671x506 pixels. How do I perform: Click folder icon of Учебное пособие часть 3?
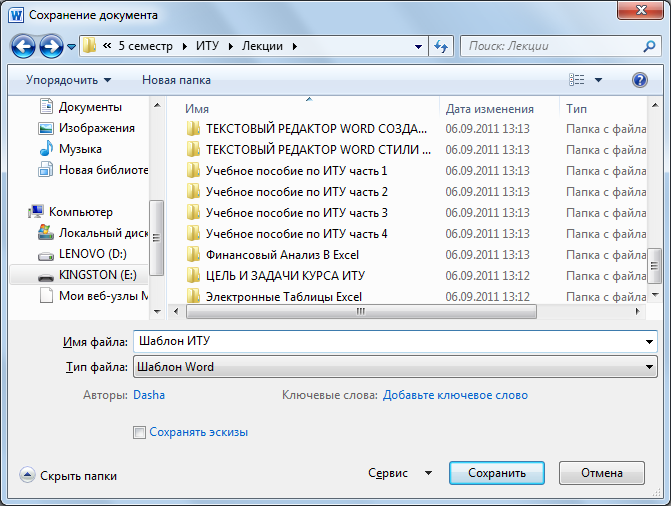click(193, 212)
